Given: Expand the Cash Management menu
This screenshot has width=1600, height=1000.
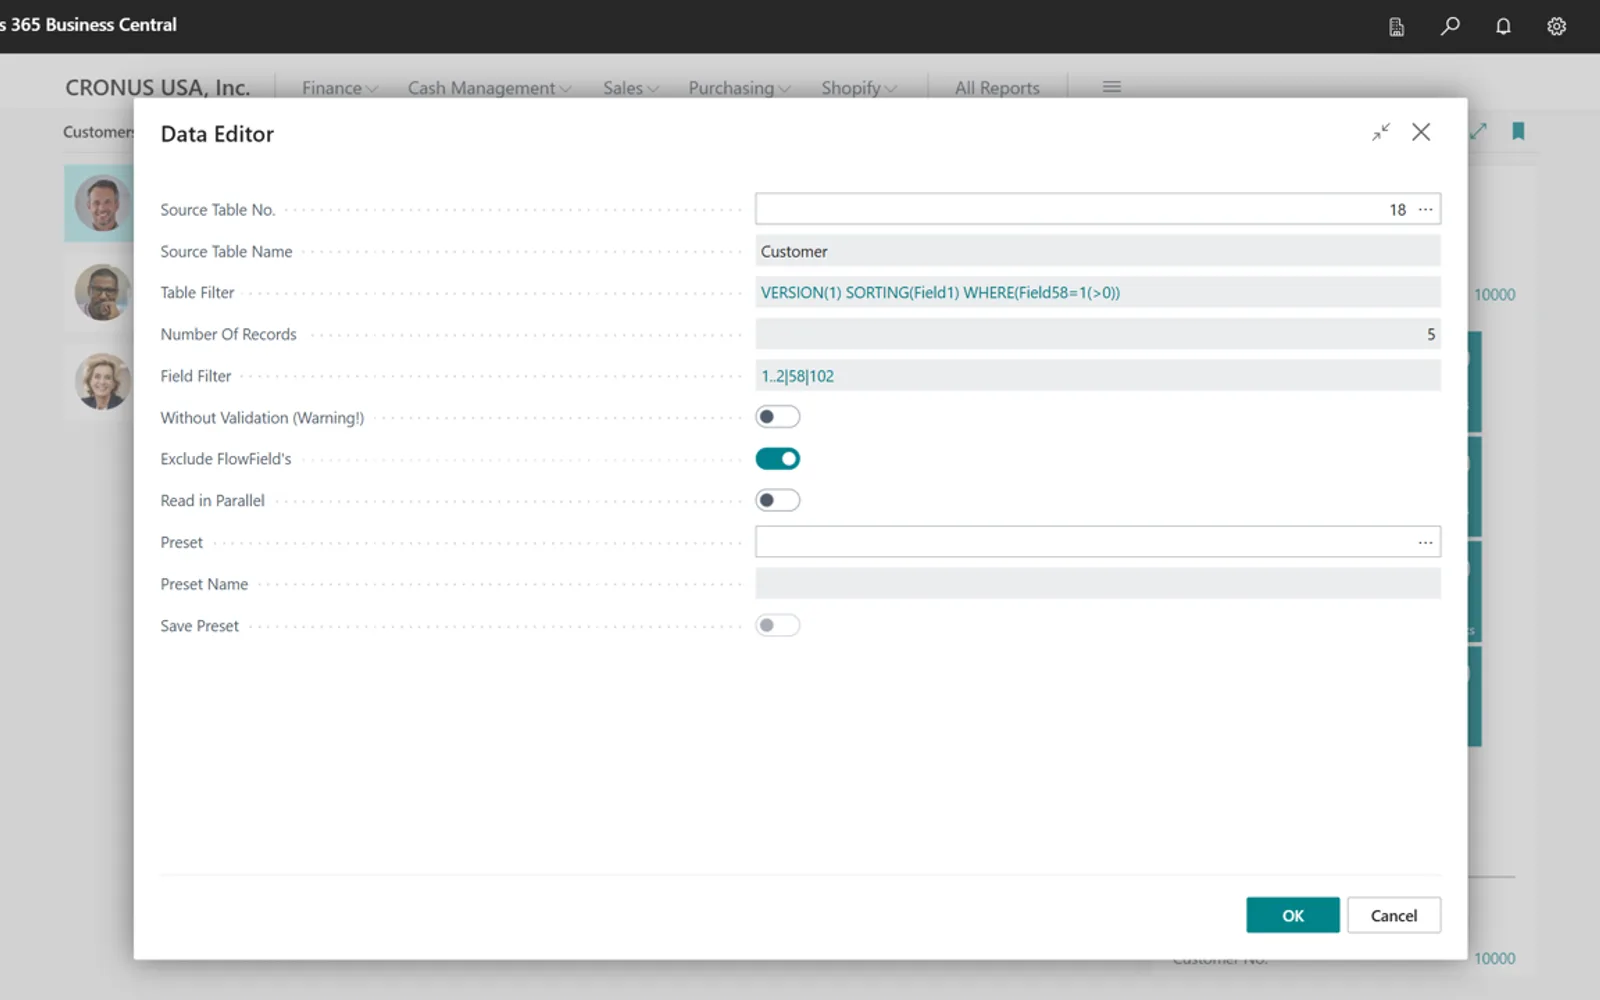Looking at the screenshot, I should pyautogui.click(x=489, y=88).
